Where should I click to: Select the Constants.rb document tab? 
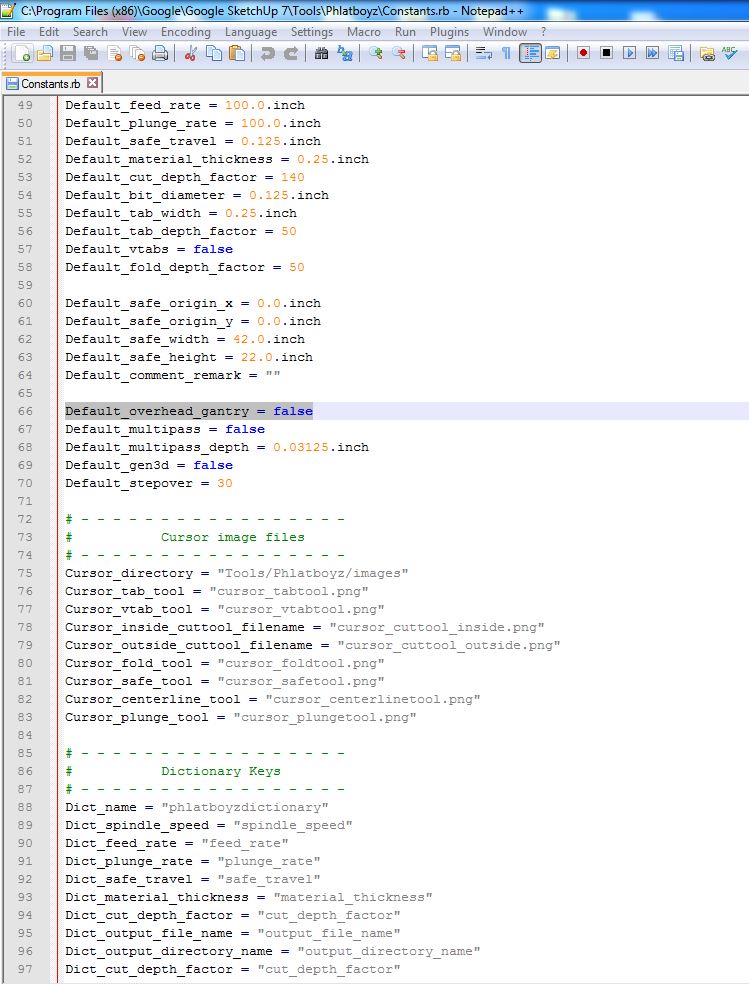[50, 83]
